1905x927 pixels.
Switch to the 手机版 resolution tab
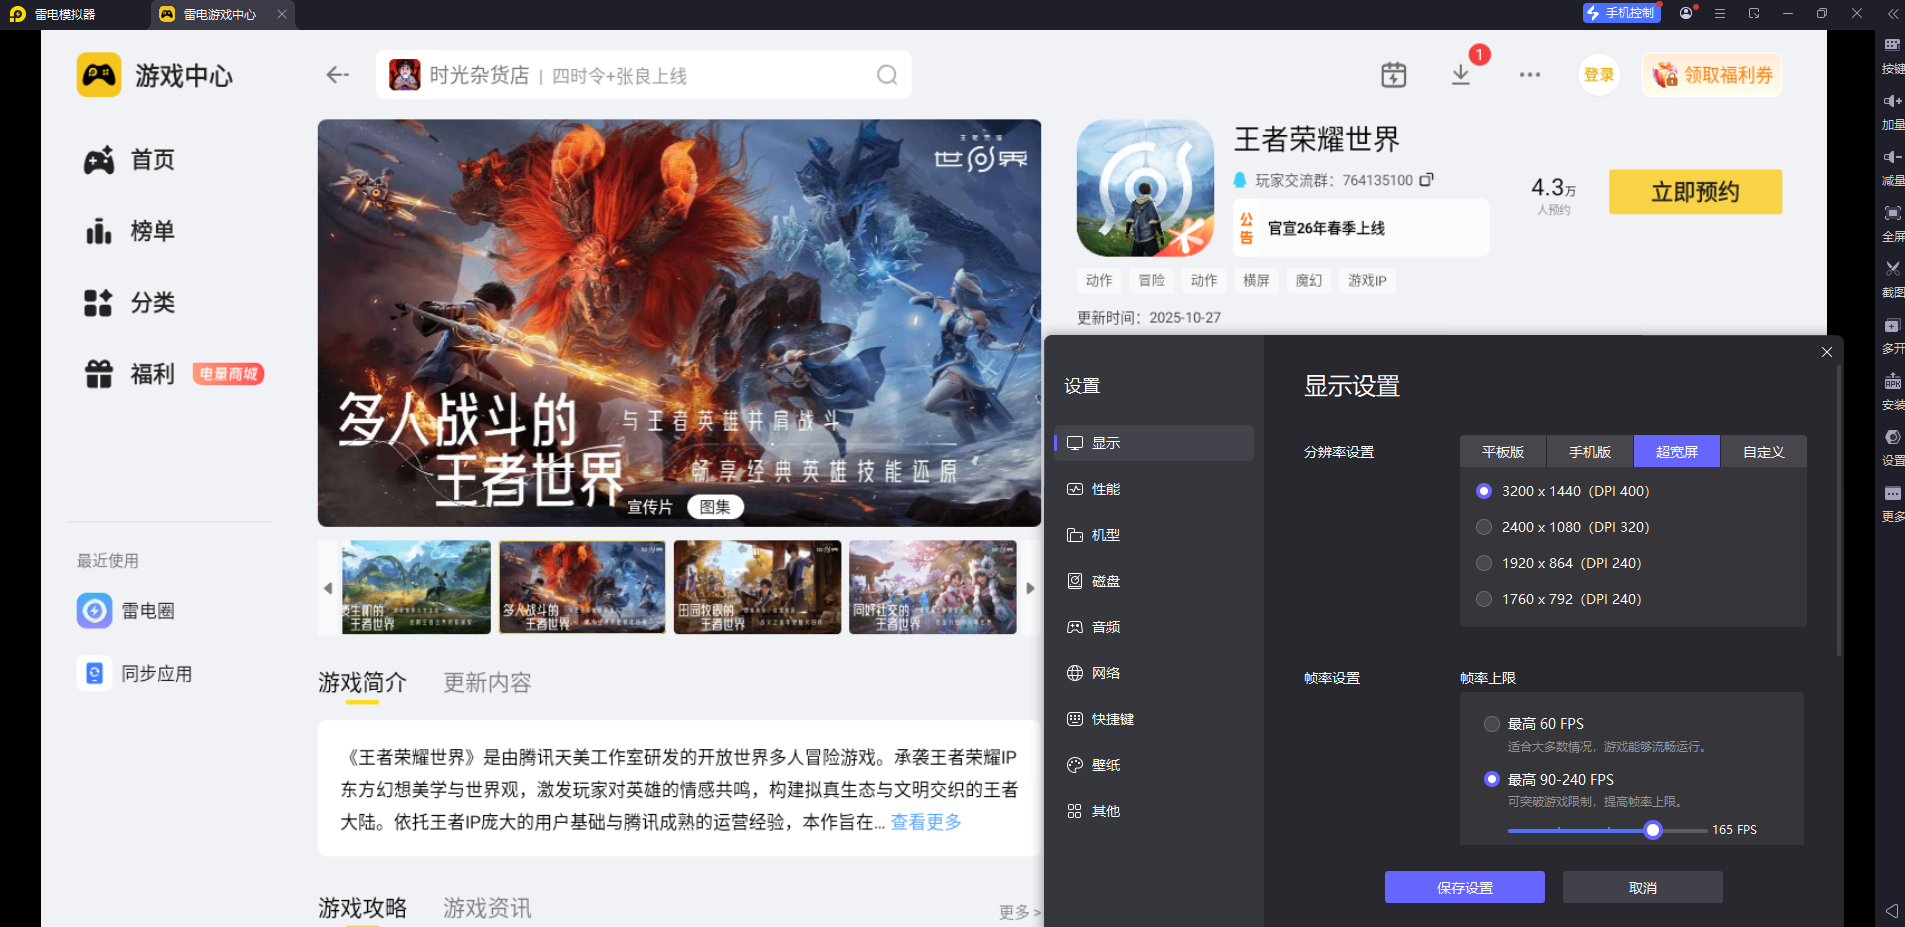point(1589,452)
